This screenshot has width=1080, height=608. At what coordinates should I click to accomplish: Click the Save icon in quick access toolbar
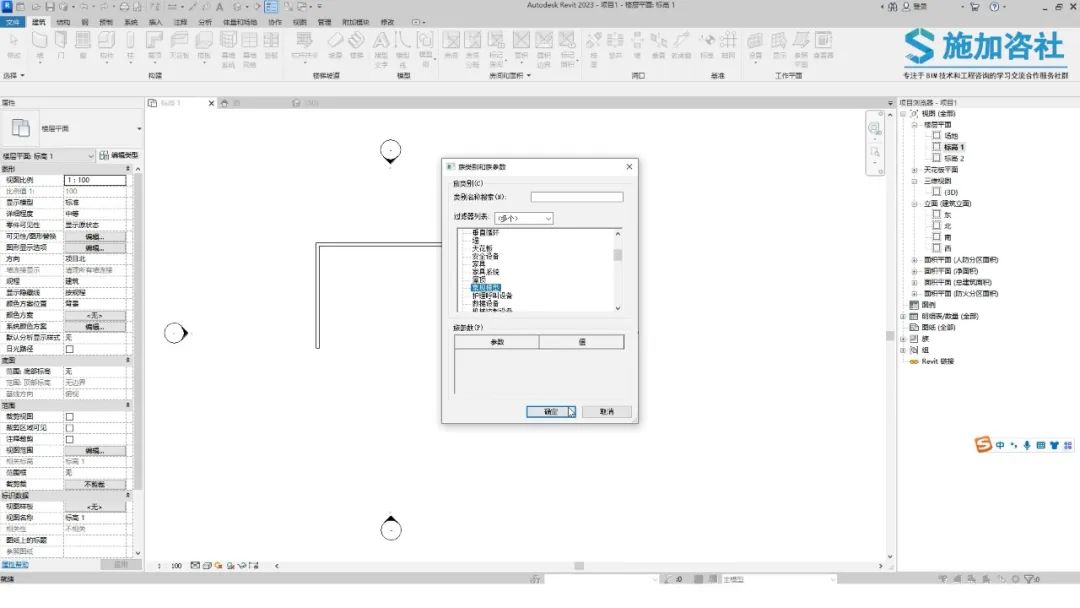click(x=50, y=6)
